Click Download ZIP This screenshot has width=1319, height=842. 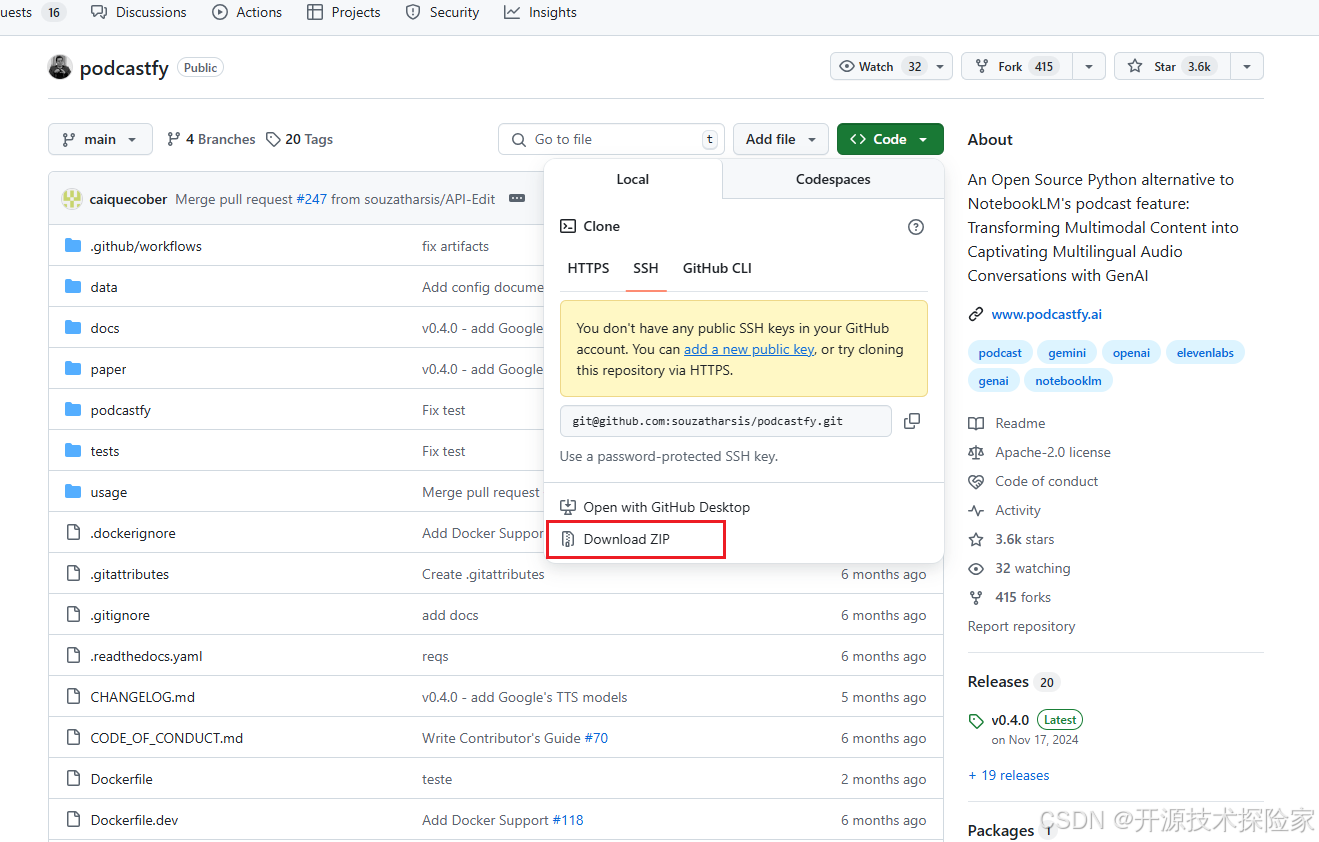(x=626, y=539)
